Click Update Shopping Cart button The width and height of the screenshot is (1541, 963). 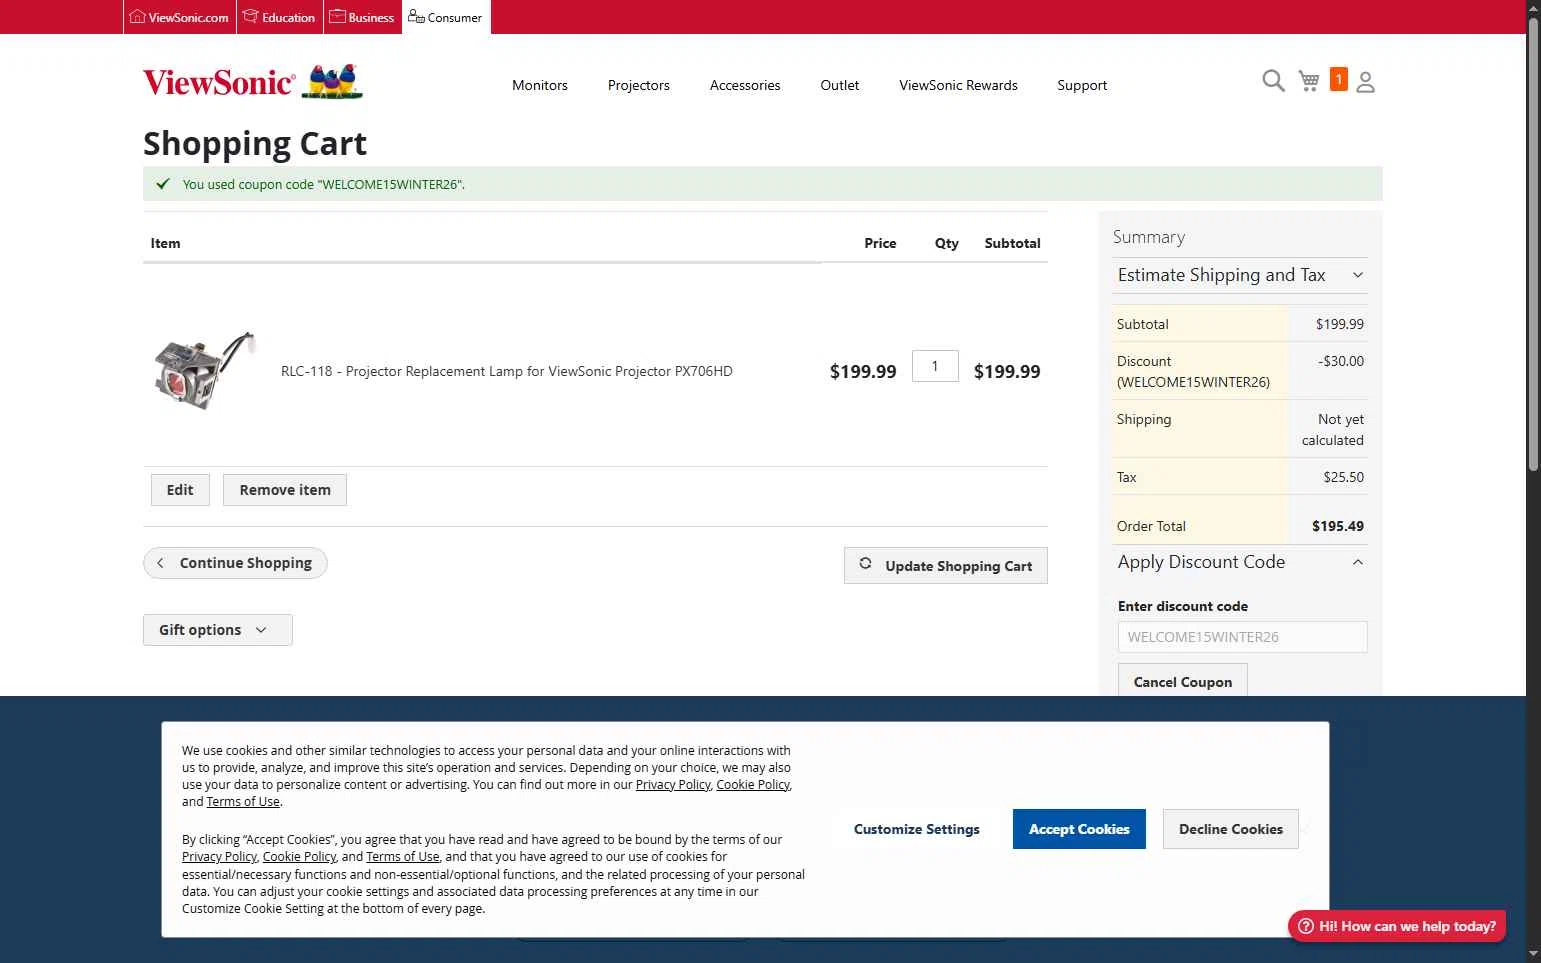pyautogui.click(x=946, y=565)
